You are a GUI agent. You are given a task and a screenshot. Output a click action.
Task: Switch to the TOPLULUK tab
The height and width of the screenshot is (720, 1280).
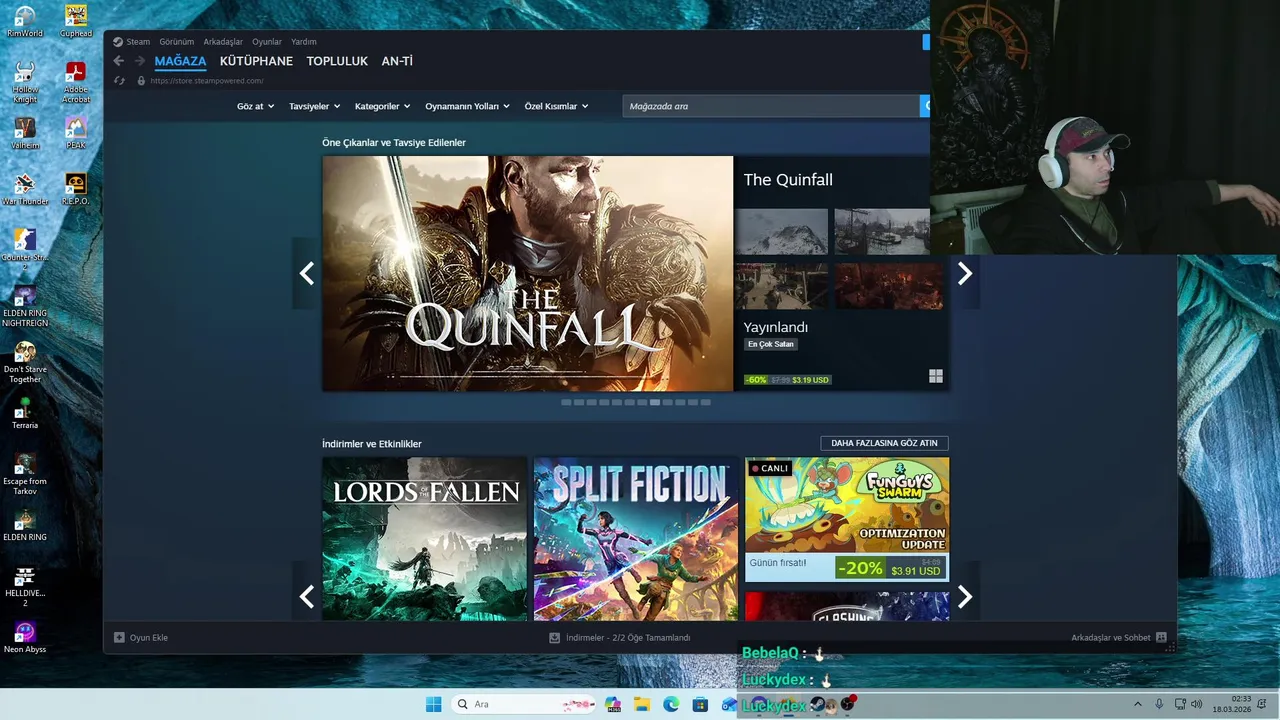click(337, 61)
